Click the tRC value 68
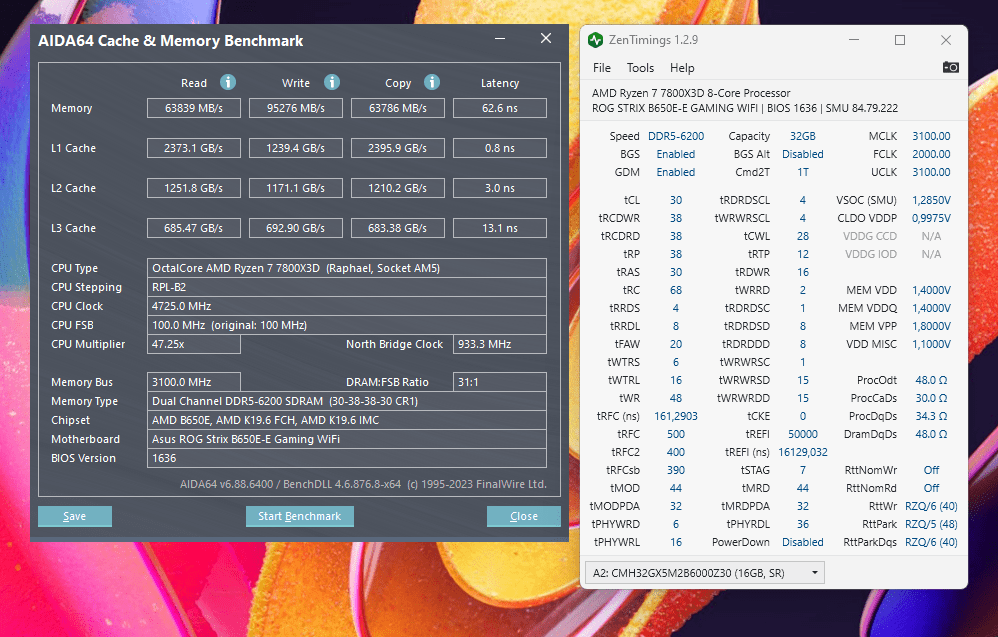 pos(676,290)
